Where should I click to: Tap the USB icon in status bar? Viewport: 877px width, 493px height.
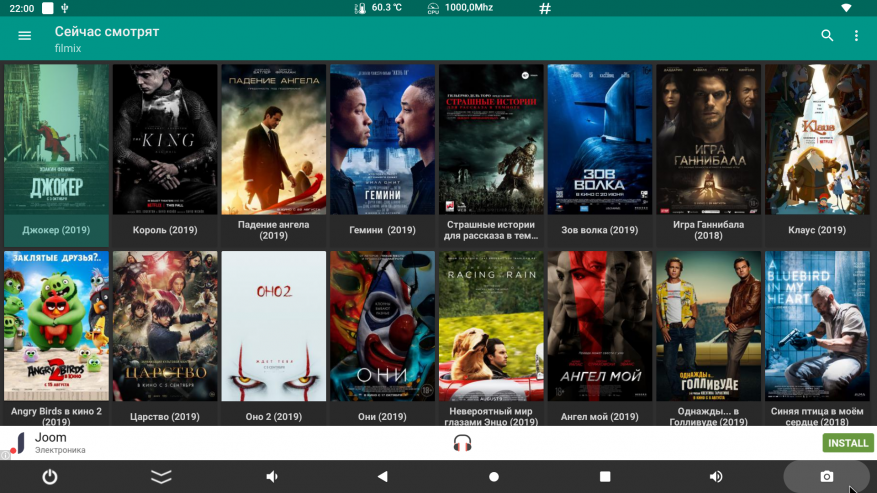[x=64, y=8]
